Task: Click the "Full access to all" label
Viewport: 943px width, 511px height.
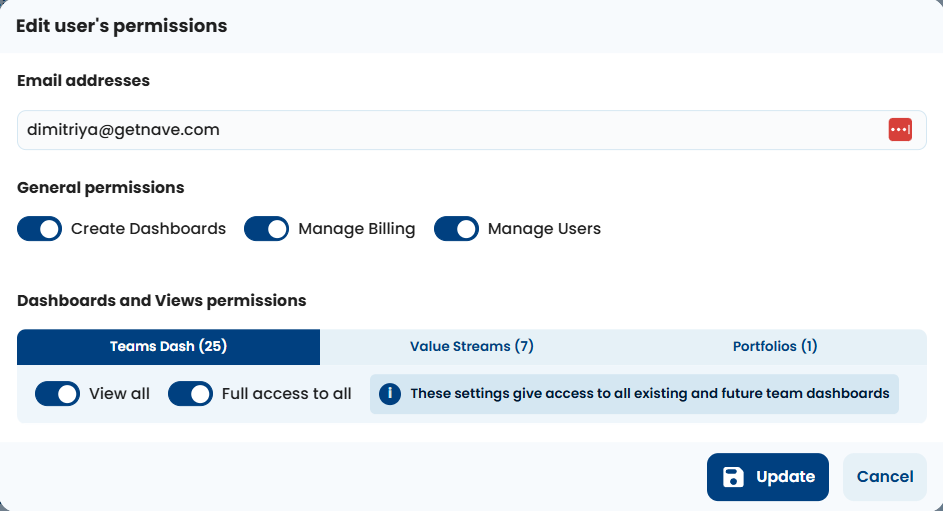Action: coord(286,394)
